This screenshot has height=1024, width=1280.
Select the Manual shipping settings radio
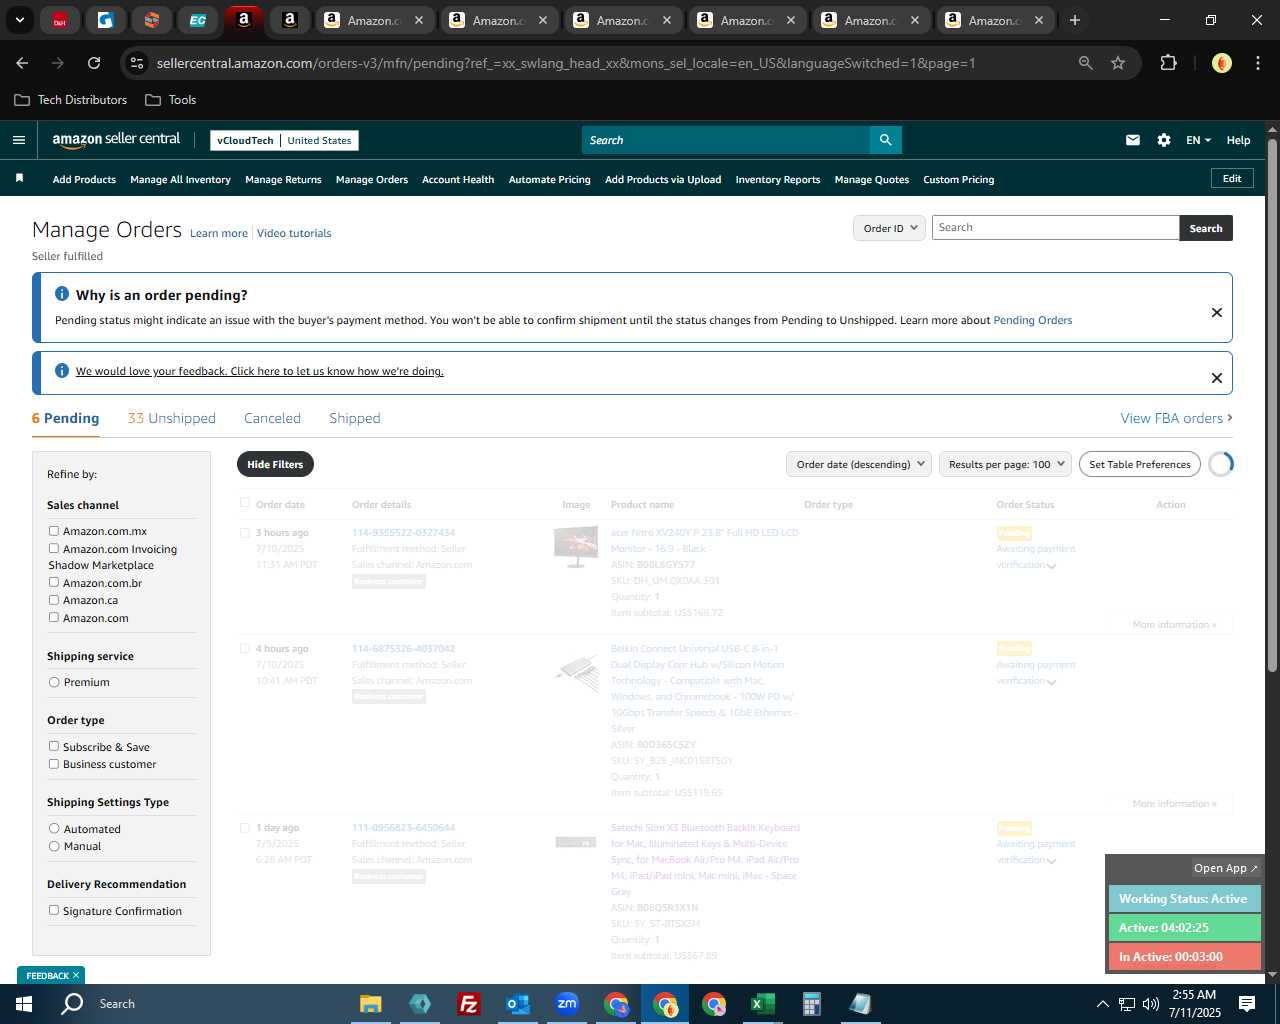click(54, 846)
